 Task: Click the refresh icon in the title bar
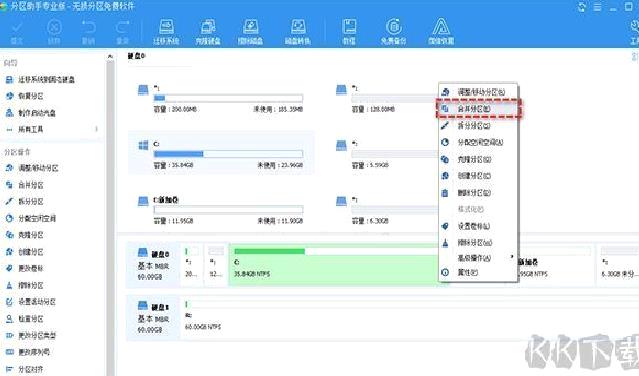(x=582, y=7)
